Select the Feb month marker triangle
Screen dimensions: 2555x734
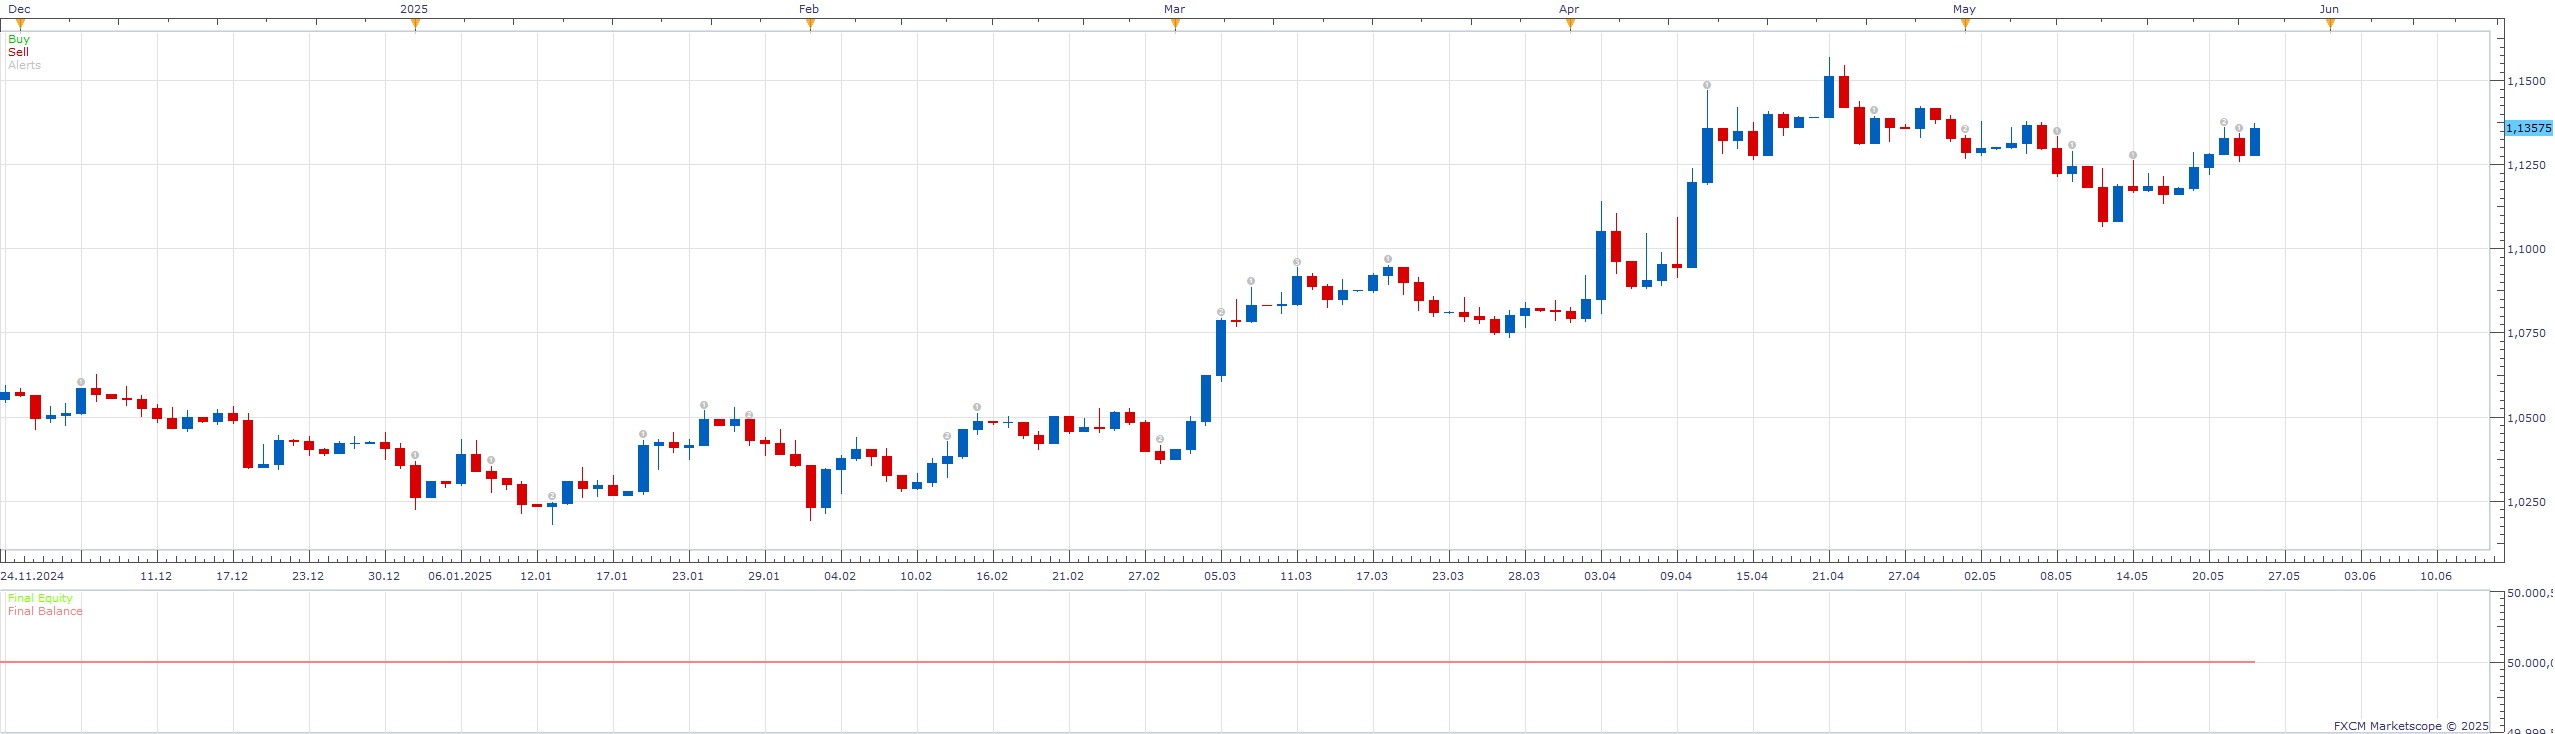[810, 24]
